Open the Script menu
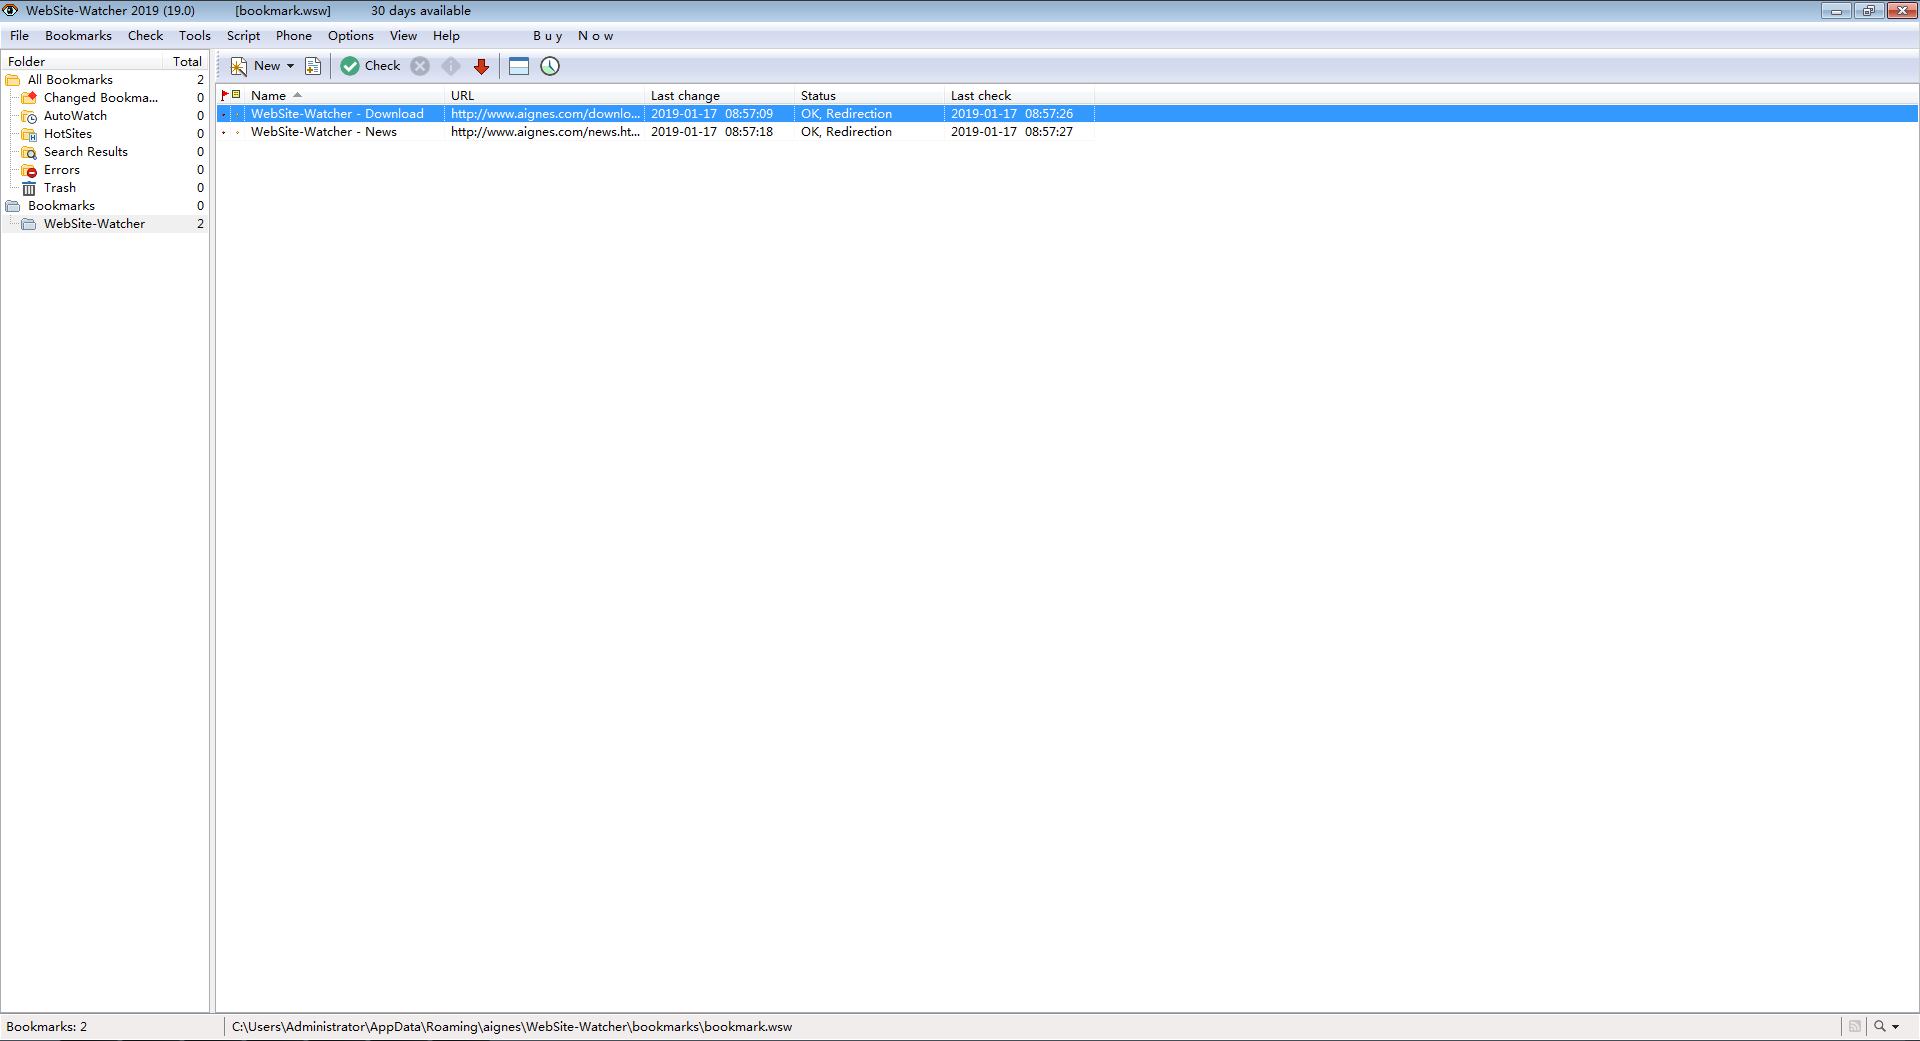Image resolution: width=1920 pixels, height=1041 pixels. tap(243, 36)
